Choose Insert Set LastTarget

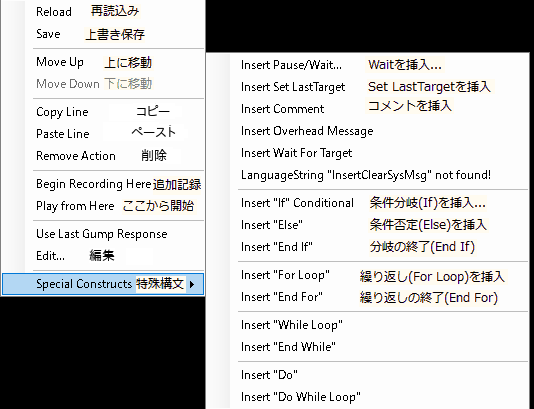click(x=367, y=87)
